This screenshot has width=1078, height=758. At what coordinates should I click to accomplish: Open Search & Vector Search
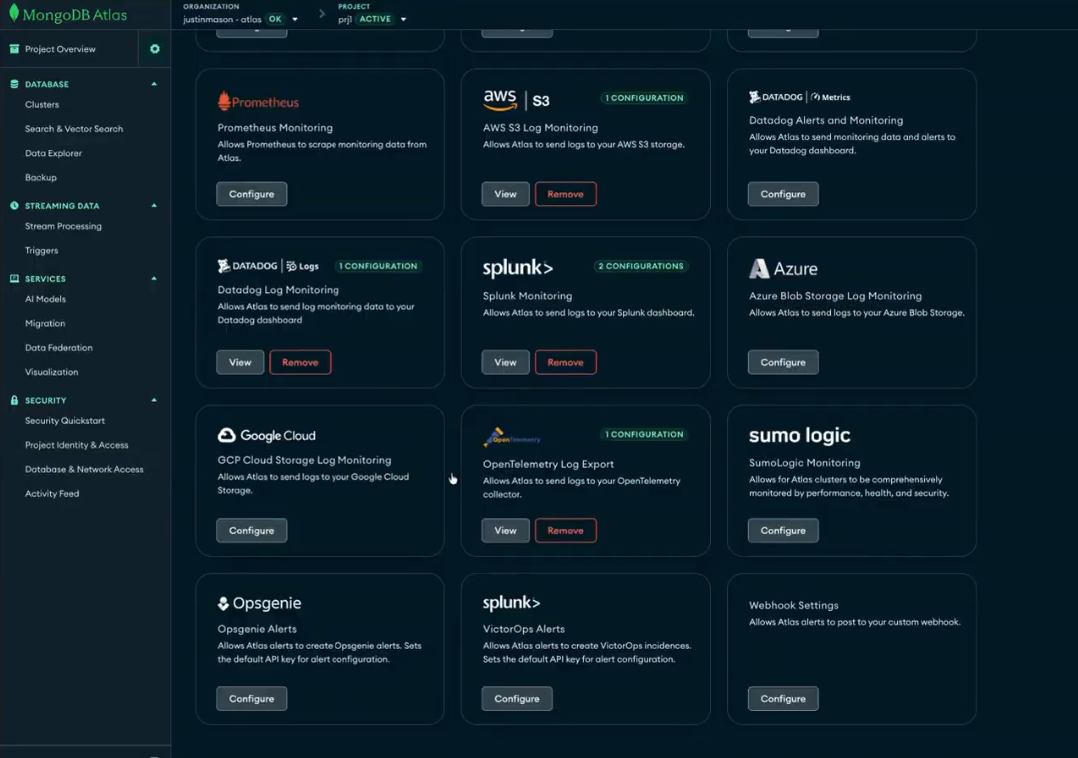point(74,129)
